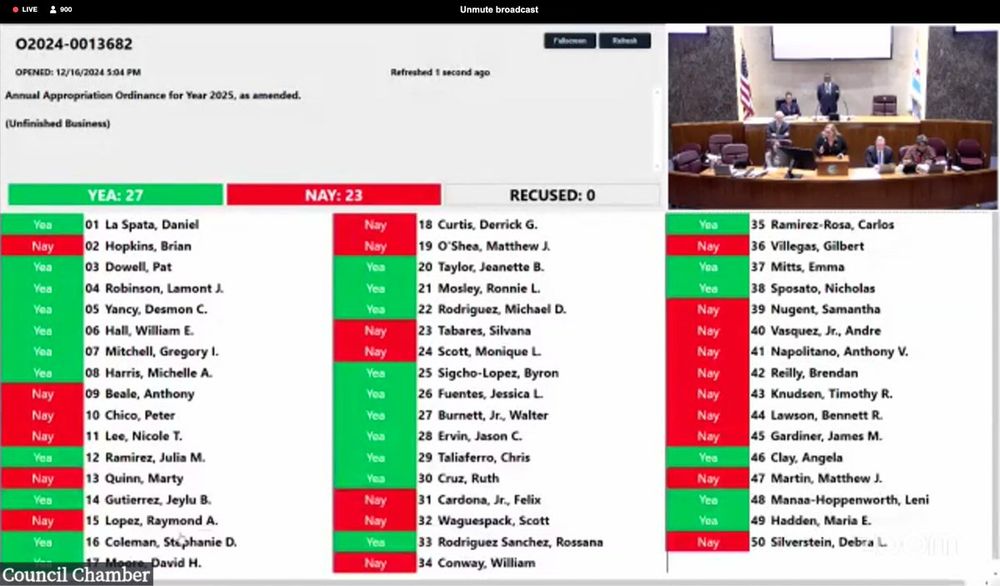The height and width of the screenshot is (586, 1000).
Task: Click name 19 O'Shea, Matthew J.
Action: [484, 246]
